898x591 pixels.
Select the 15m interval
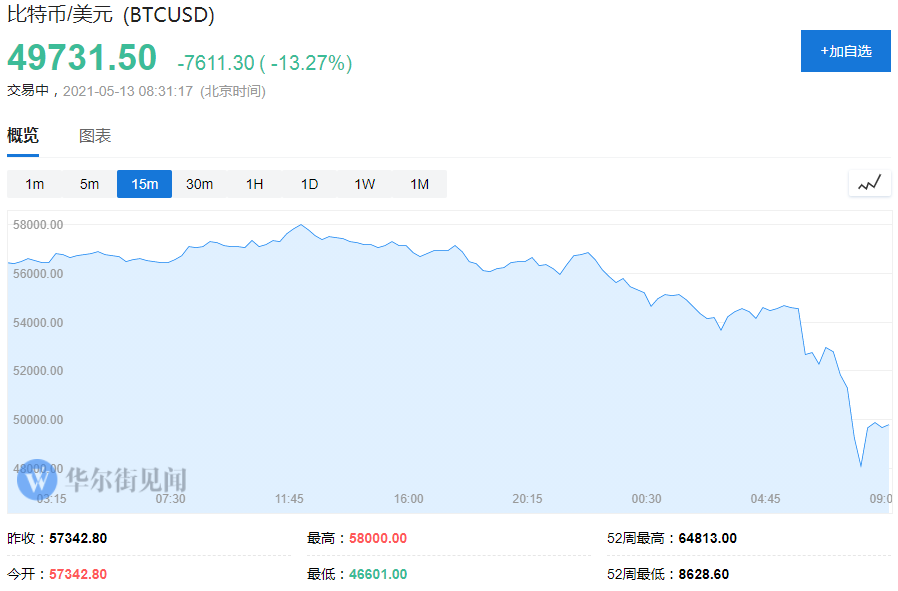(144, 184)
